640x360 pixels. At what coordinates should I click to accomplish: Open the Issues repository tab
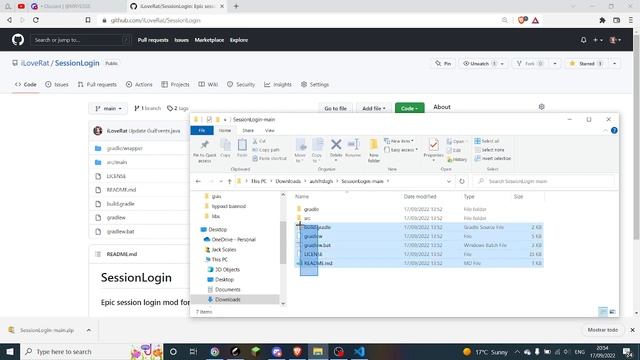pos(57,84)
